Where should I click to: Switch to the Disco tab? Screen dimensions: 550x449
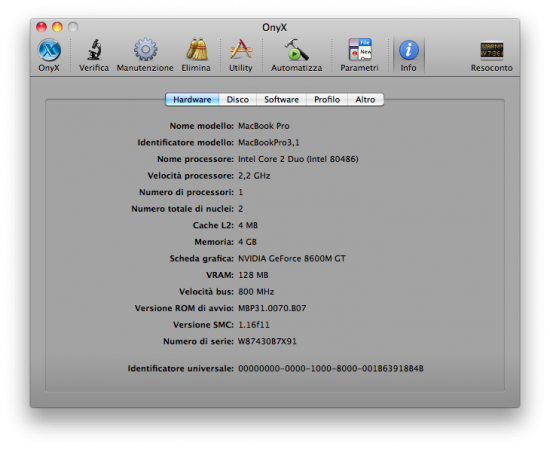(238, 100)
